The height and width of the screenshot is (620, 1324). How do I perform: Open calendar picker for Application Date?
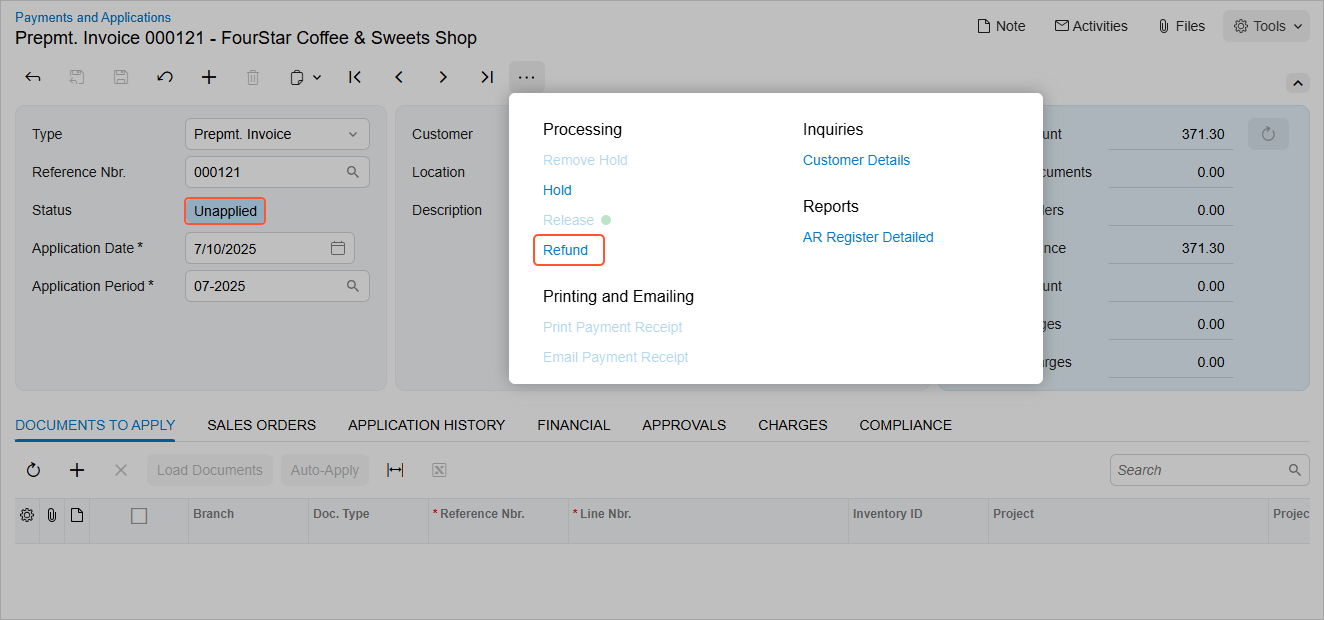338,248
